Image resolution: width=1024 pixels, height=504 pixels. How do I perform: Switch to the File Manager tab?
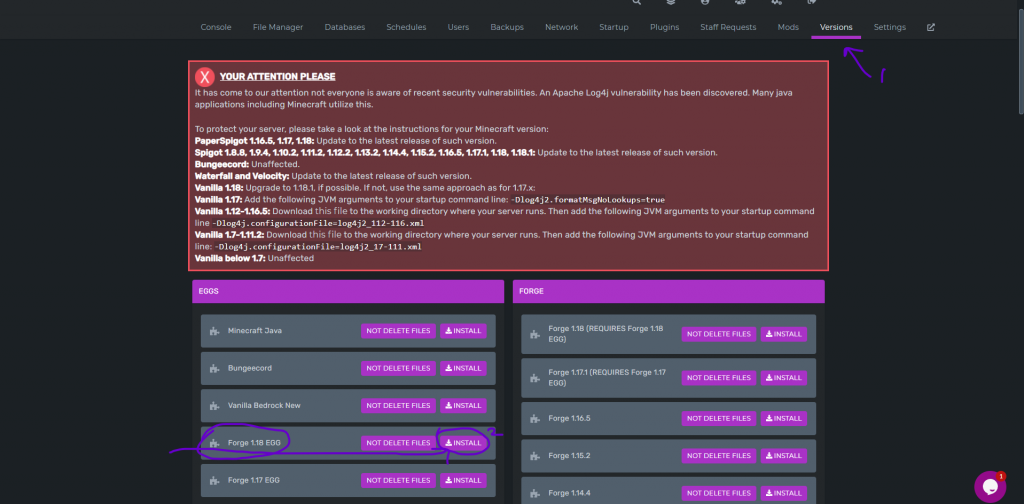(x=278, y=27)
